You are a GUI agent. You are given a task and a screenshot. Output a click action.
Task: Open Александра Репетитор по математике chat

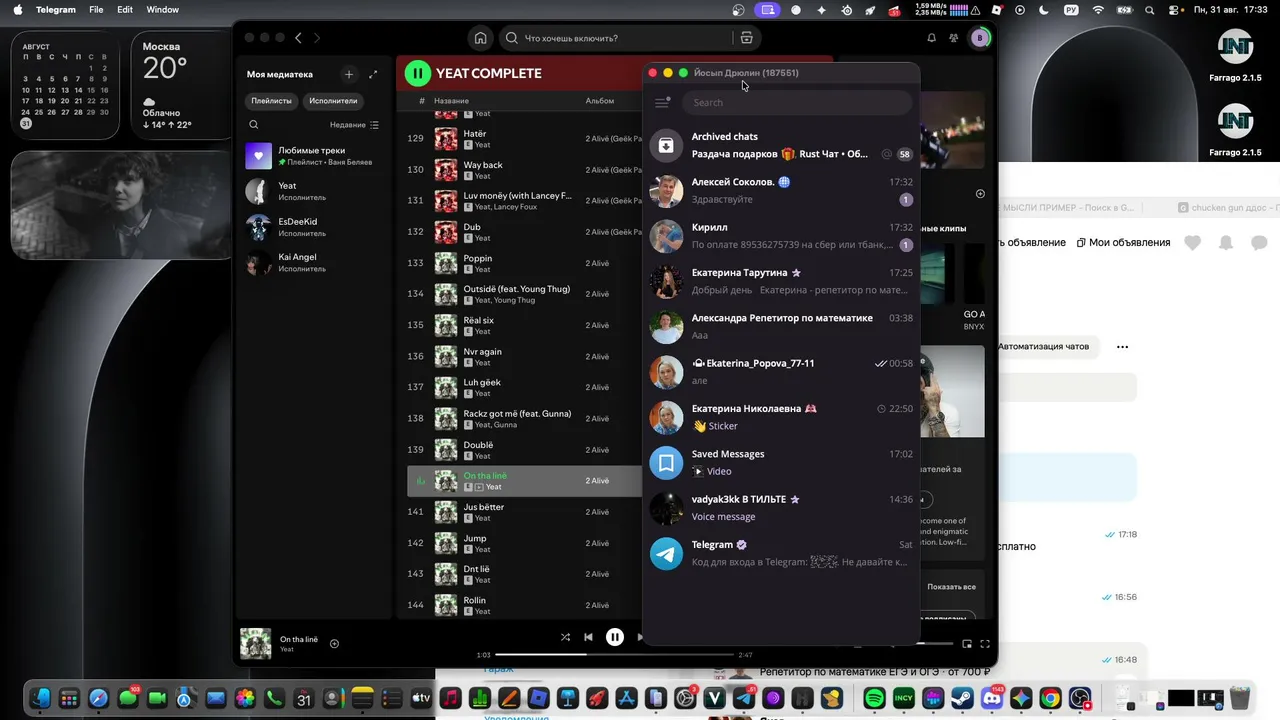781,326
